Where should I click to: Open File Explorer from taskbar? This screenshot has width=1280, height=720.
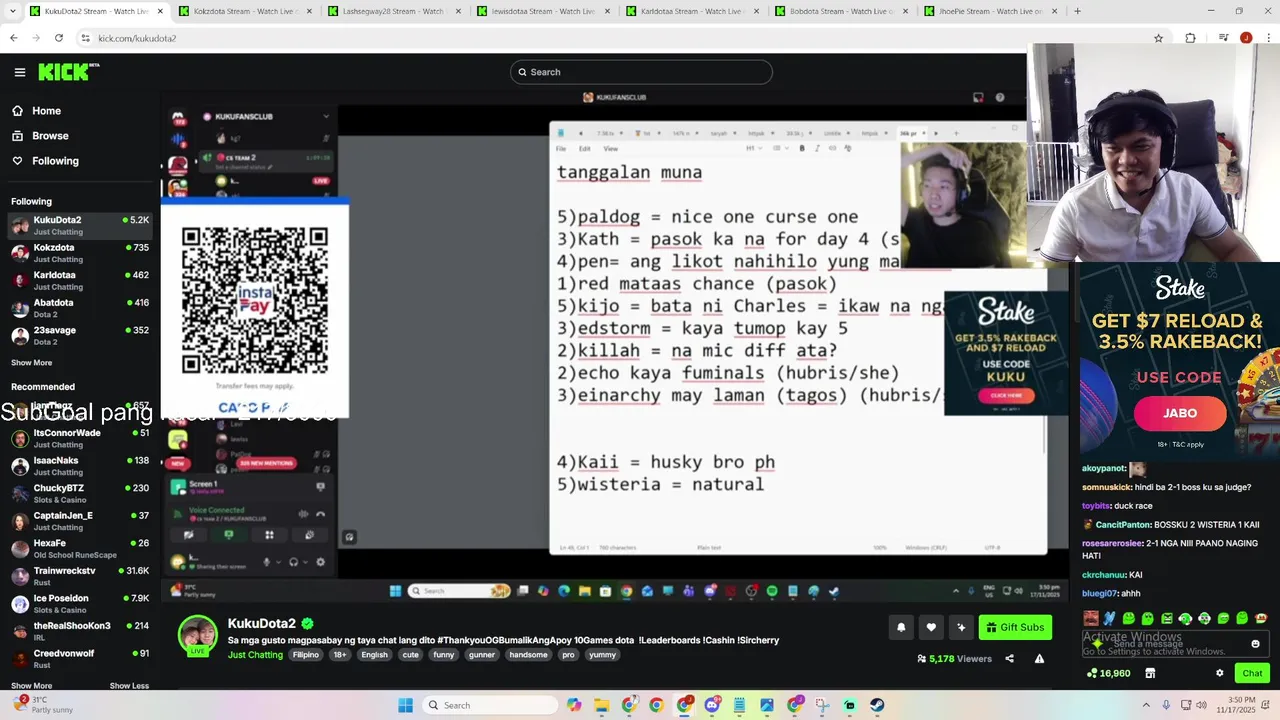(601, 705)
